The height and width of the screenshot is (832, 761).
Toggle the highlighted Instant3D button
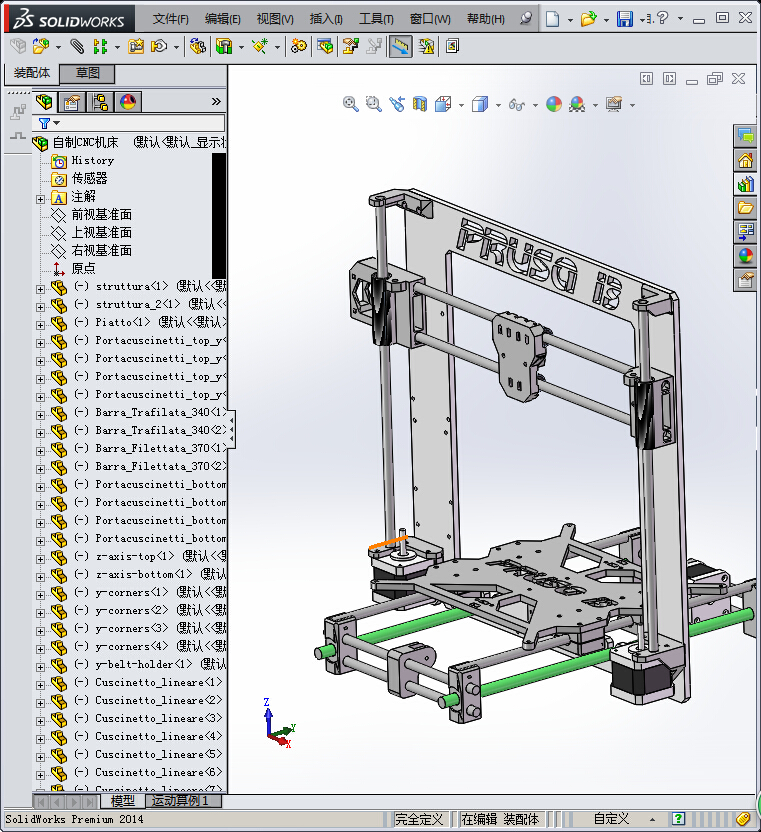(x=400, y=47)
